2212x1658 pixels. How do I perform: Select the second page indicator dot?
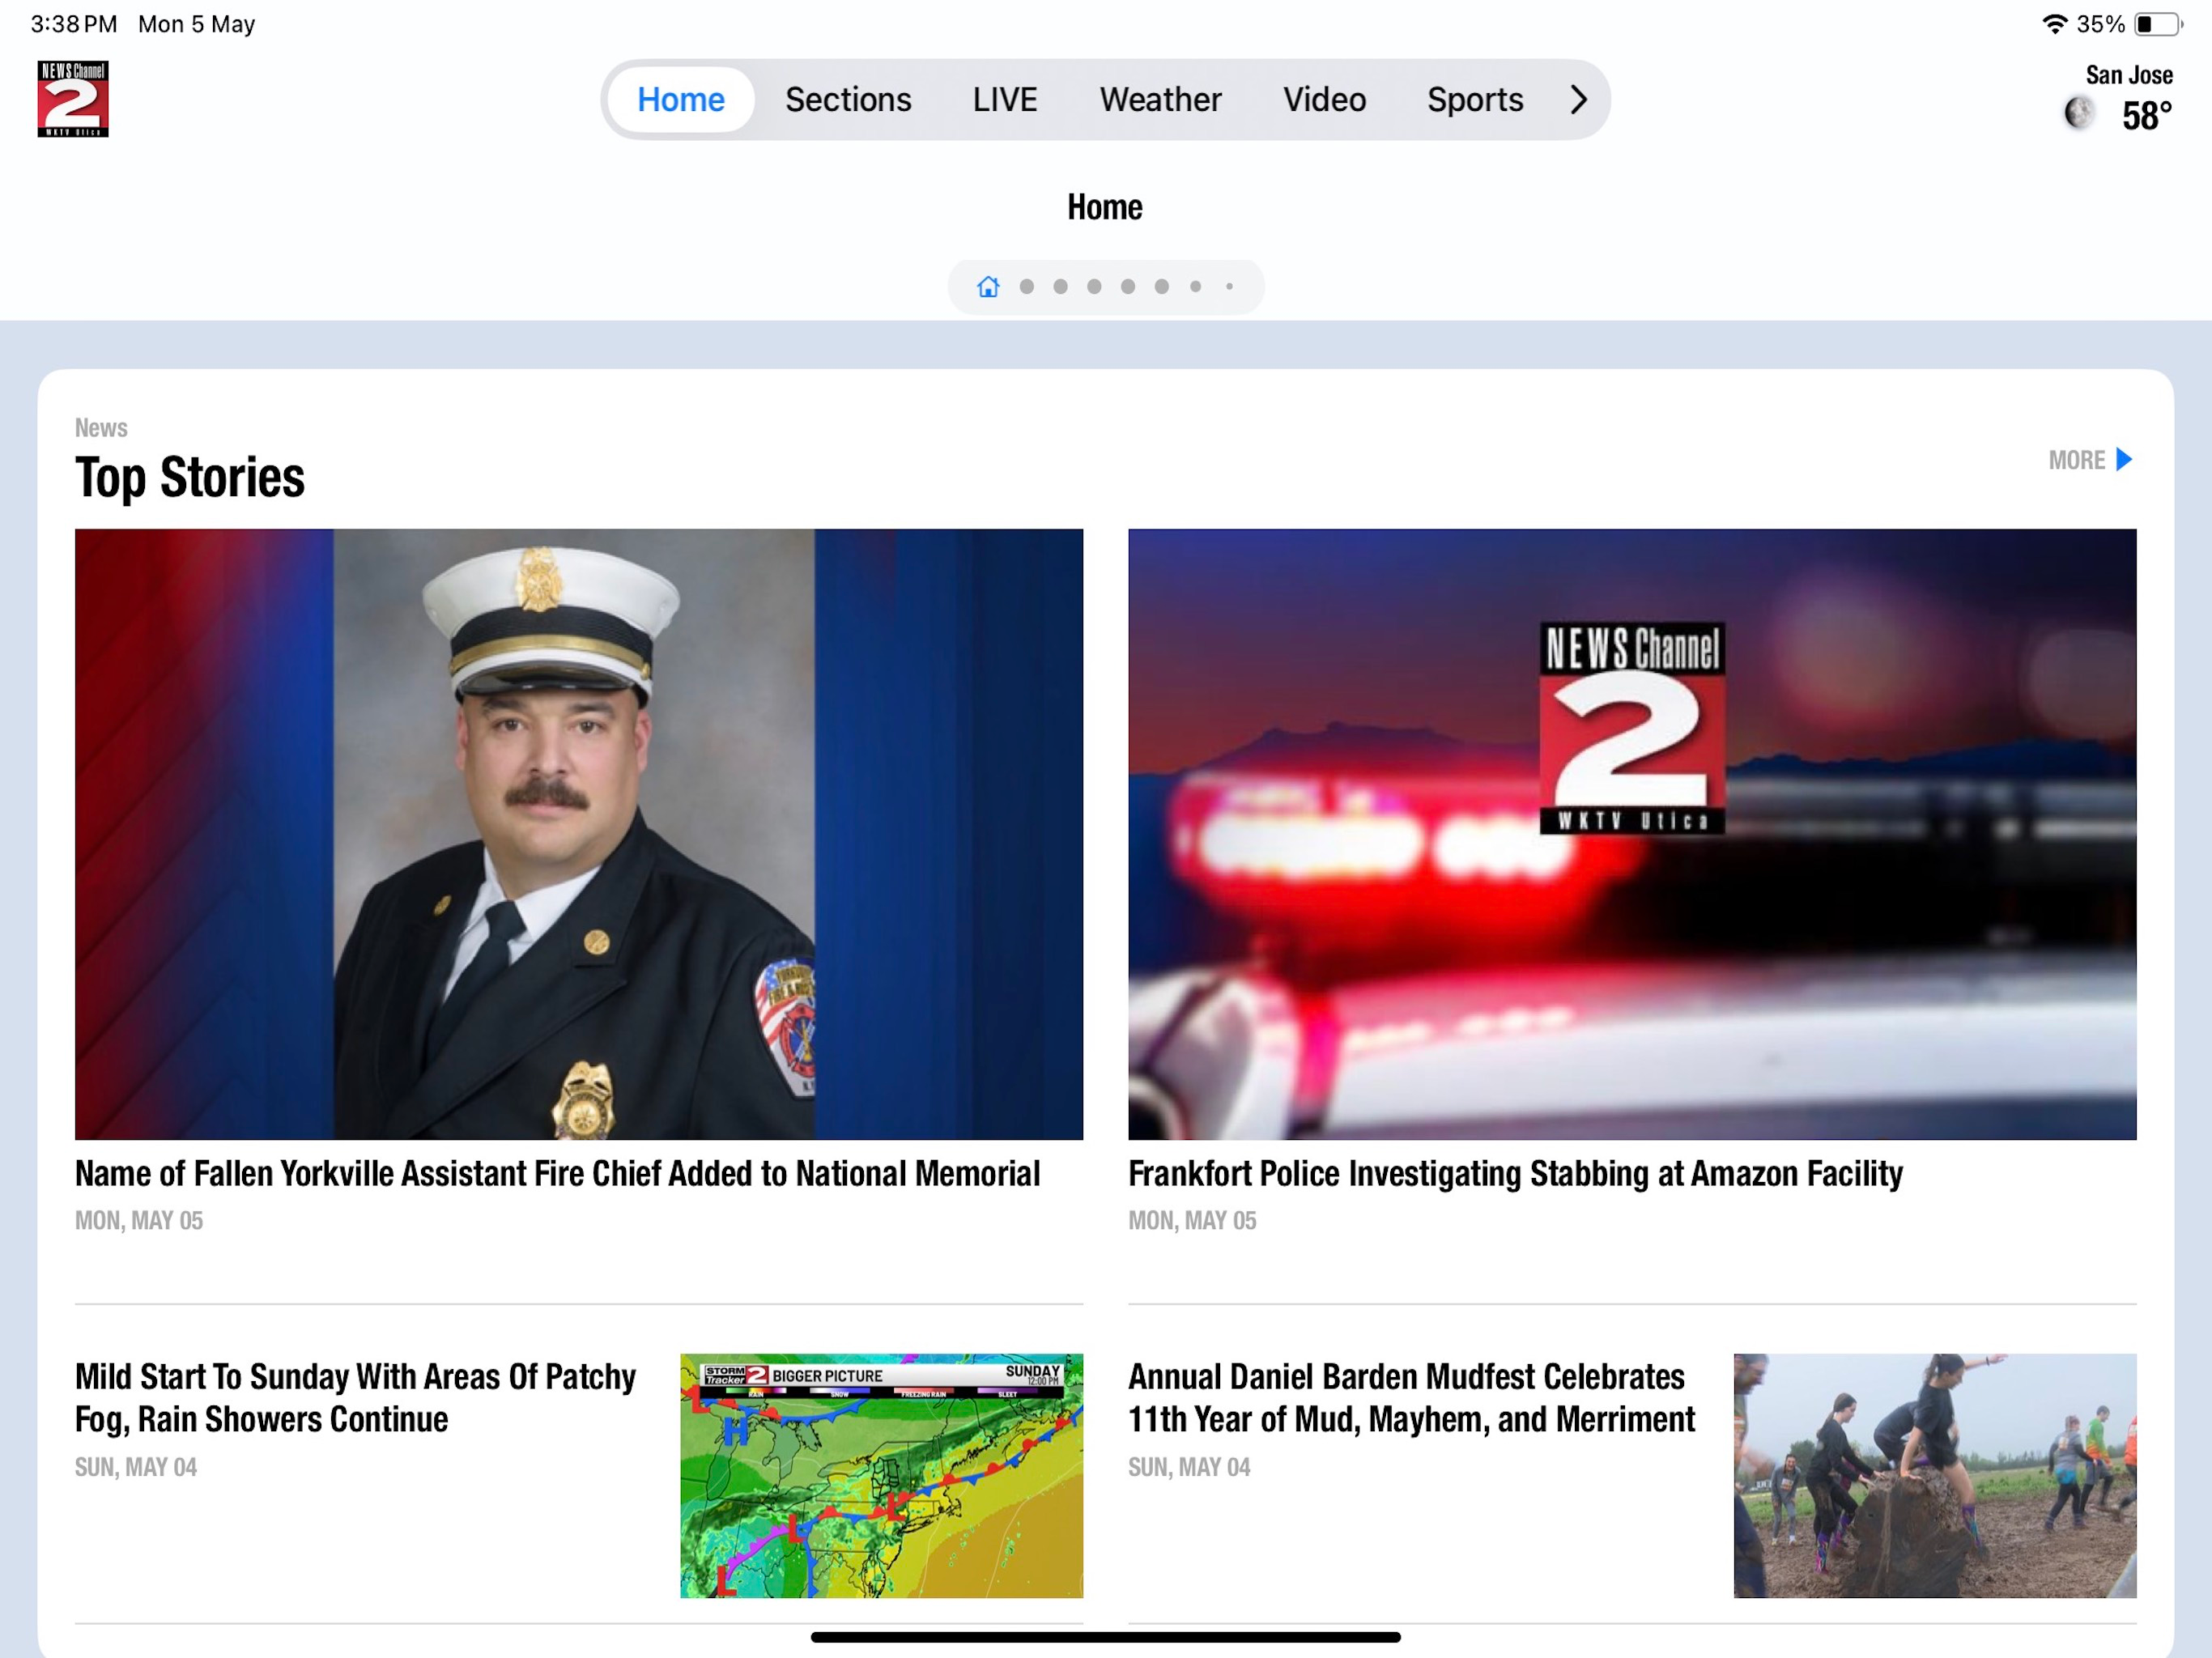pyautogui.click(x=1060, y=287)
